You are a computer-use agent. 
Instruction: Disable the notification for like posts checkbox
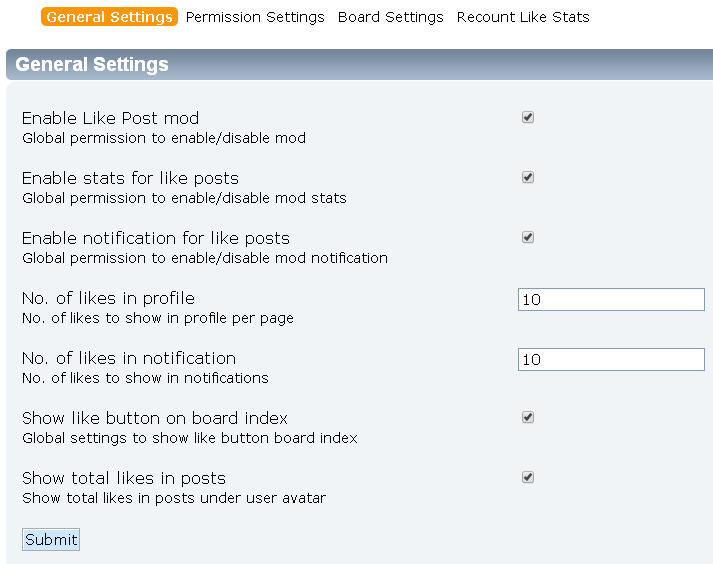(528, 237)
